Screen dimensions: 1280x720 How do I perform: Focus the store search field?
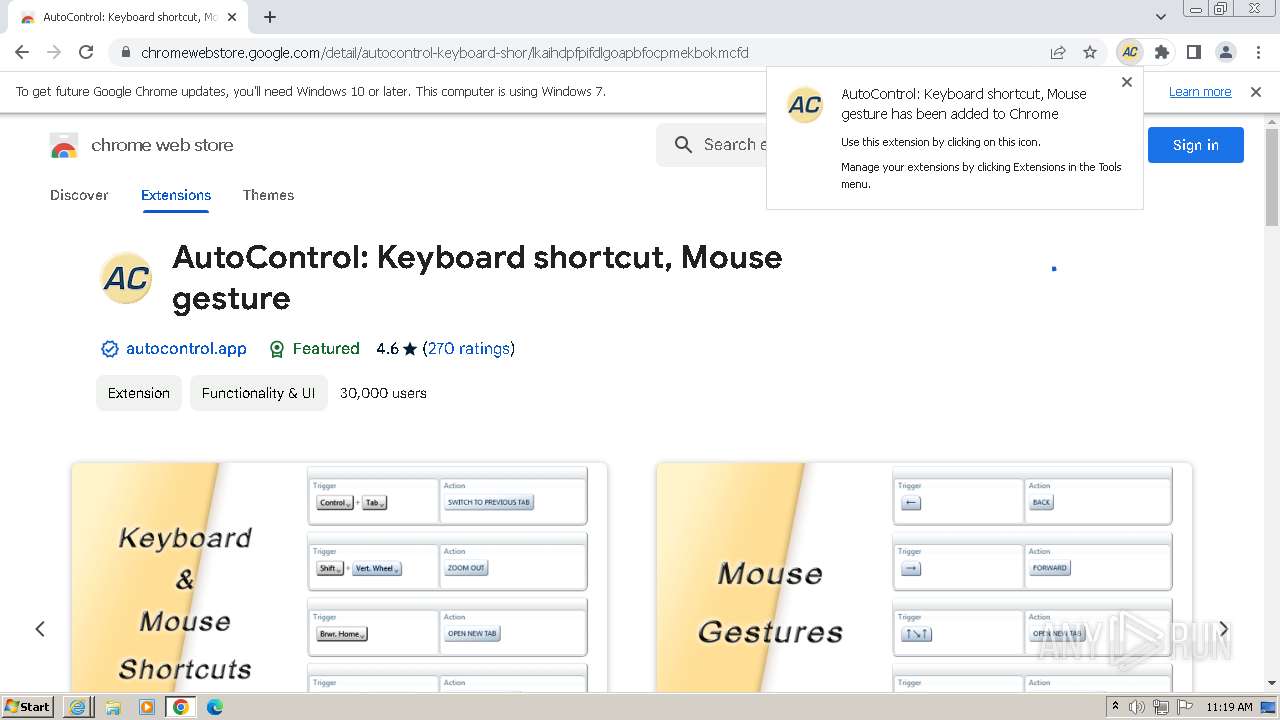tap(735, 145)
